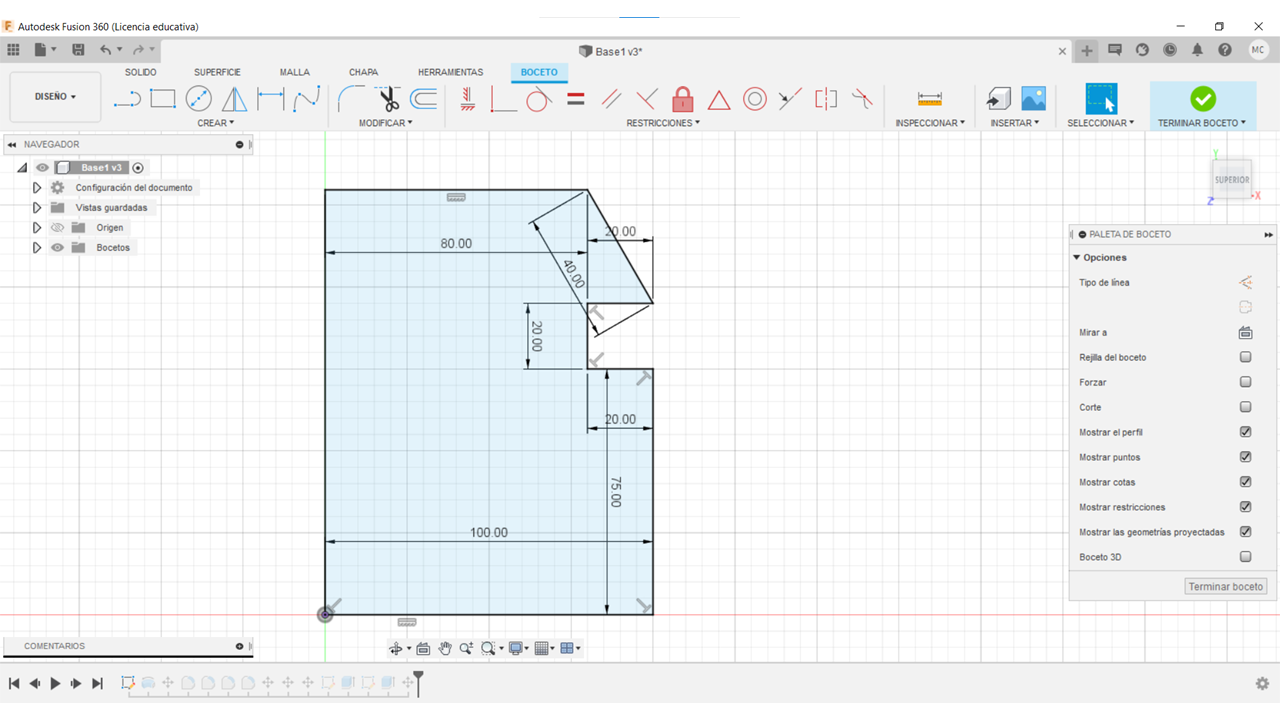Click the green Finish Sketch checkmark
1280x720 pixels.
point(1203,98)
